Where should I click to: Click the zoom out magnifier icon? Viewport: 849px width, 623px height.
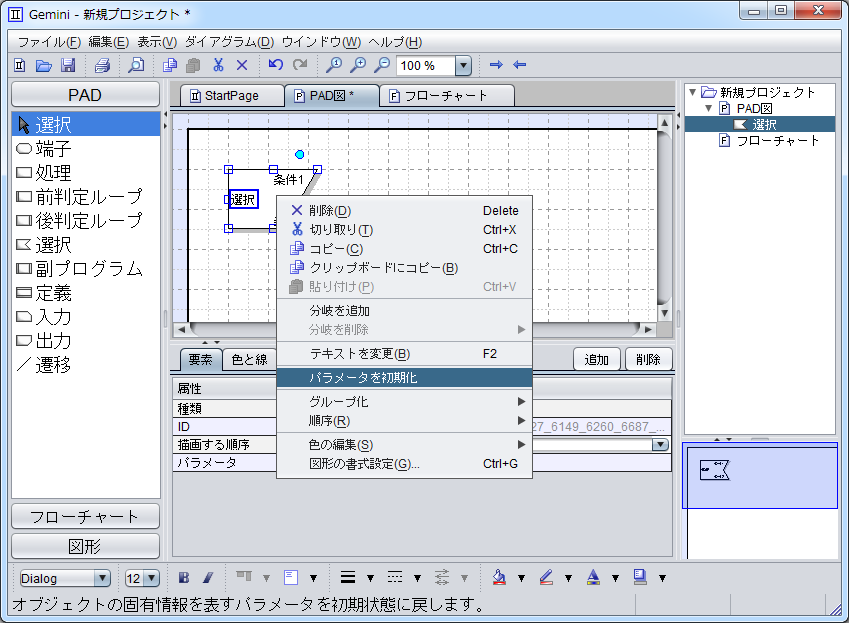coord(382,65)
